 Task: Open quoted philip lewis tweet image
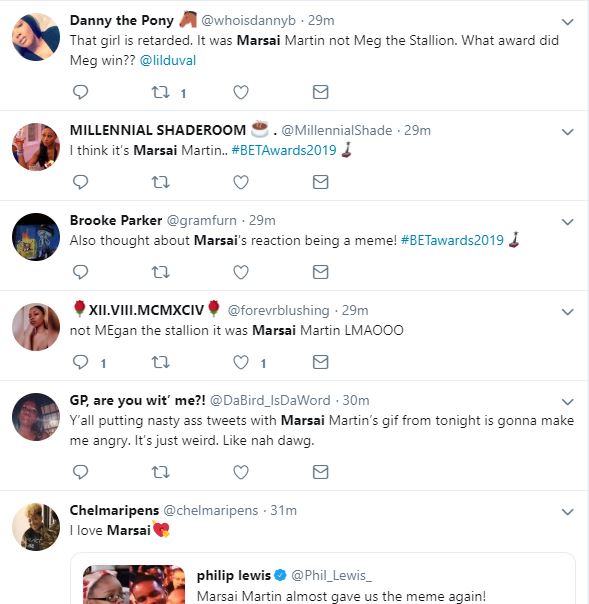coord(134,584)
